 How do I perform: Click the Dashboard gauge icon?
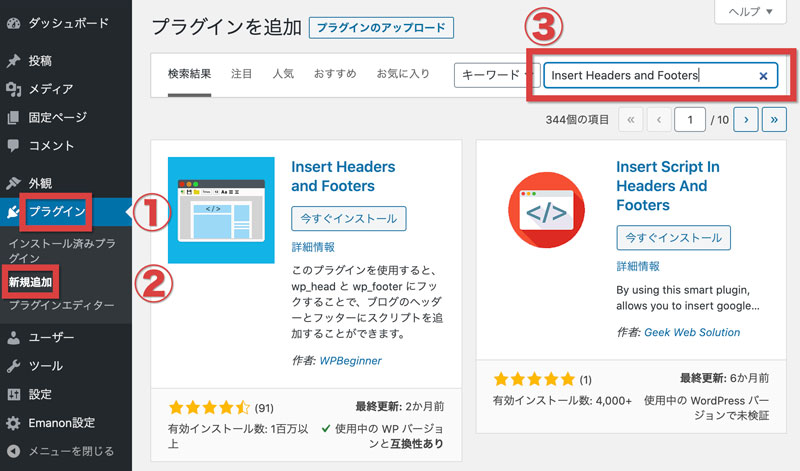[14, 23]
